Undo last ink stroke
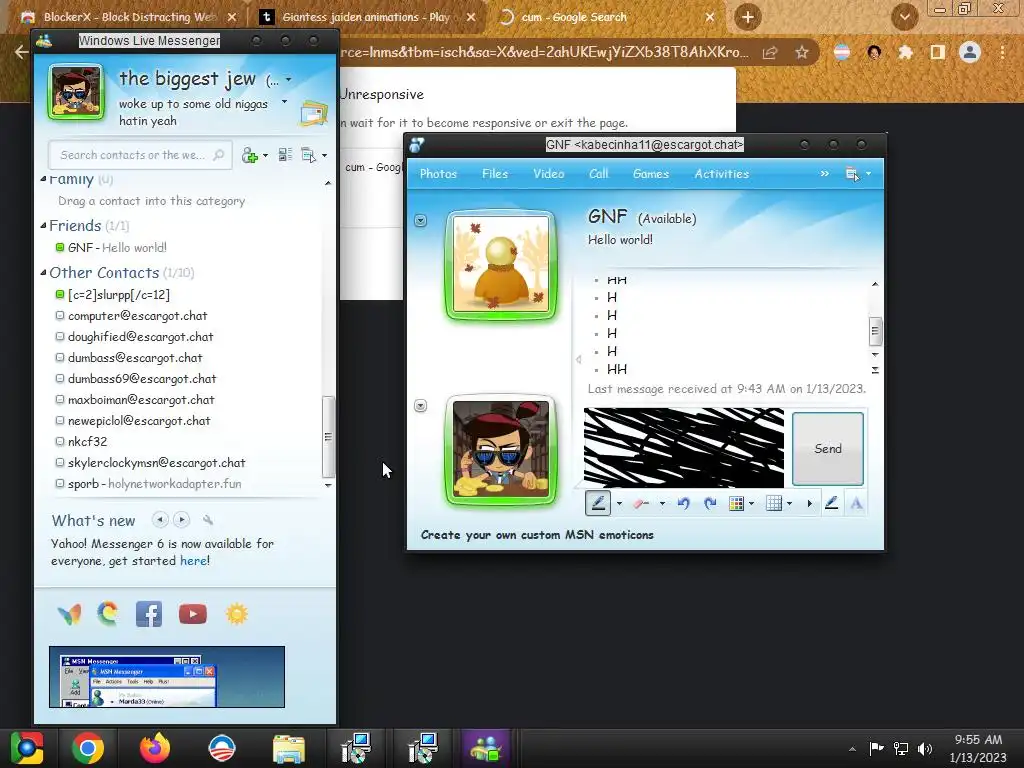 pyautogui.click(x=683, y=503)
